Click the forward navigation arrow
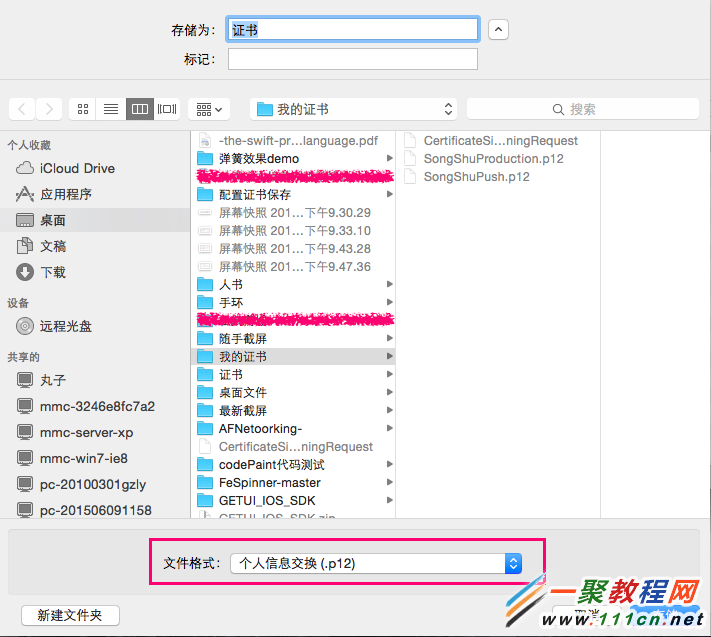The height and width of the screenshot is (637, 711). tap(49, 109)
